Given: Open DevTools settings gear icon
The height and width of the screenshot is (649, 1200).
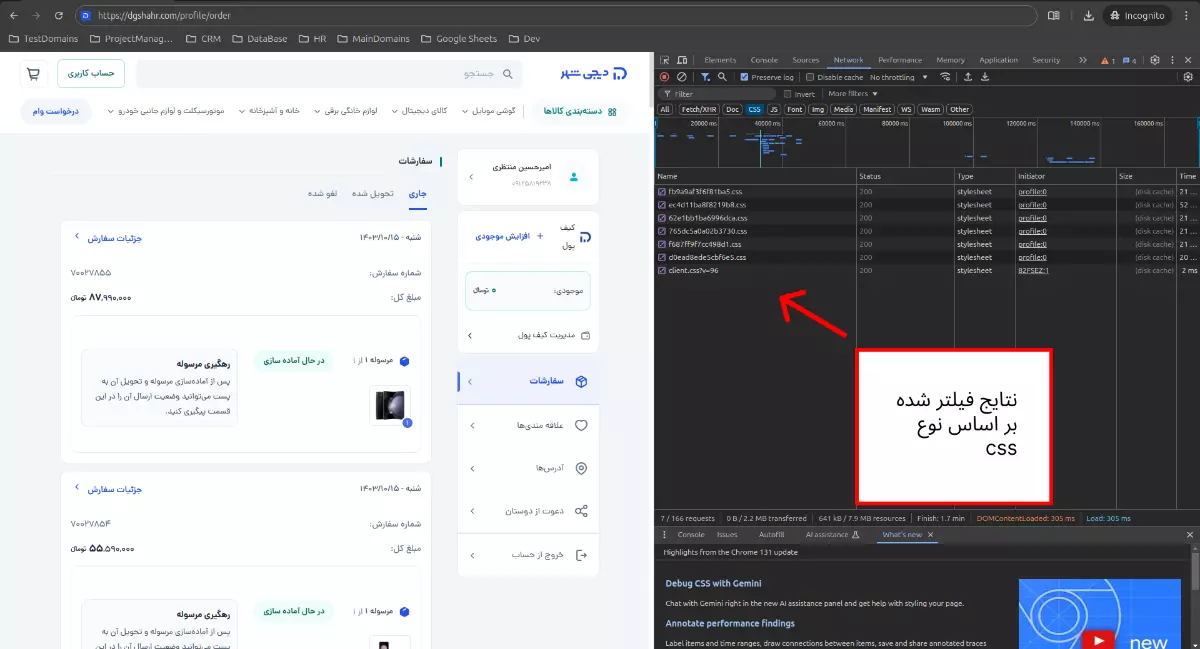Looking at the screenshot, I should point(1153,60).
